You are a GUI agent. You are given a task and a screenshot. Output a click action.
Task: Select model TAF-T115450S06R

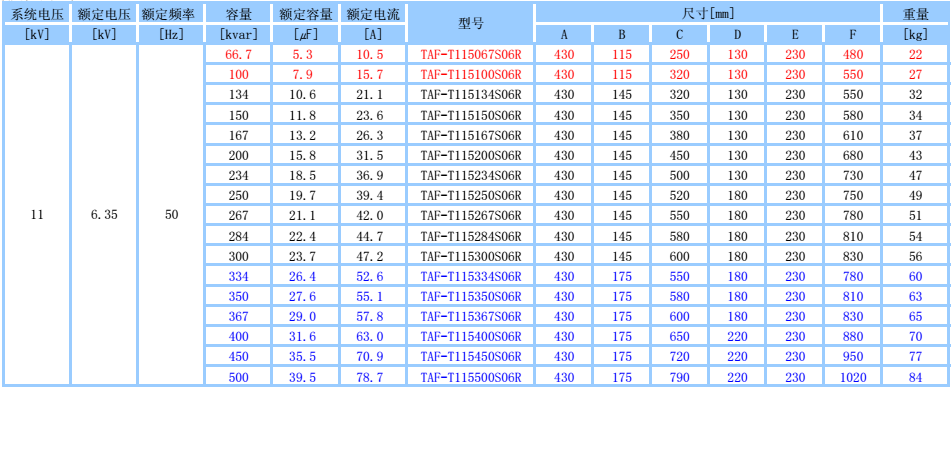click(x=471, y=357)
